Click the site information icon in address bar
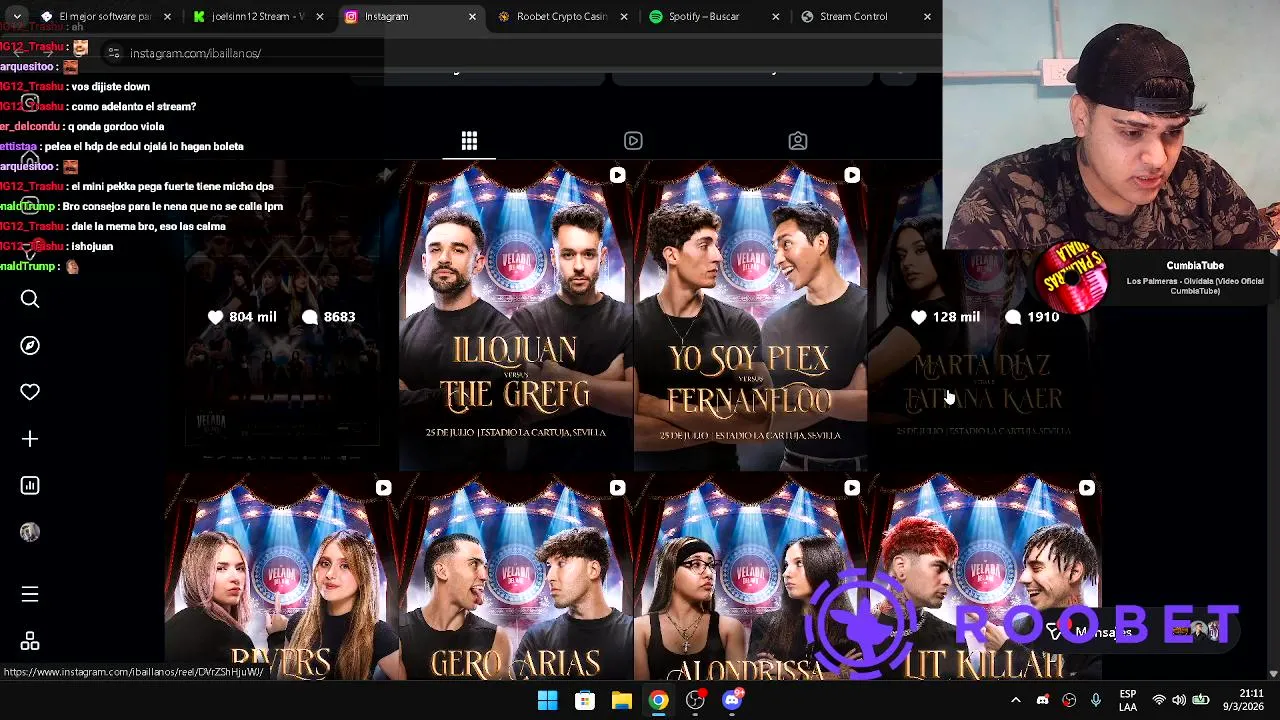Screen dimensions: 1280x720 point(114,53)
